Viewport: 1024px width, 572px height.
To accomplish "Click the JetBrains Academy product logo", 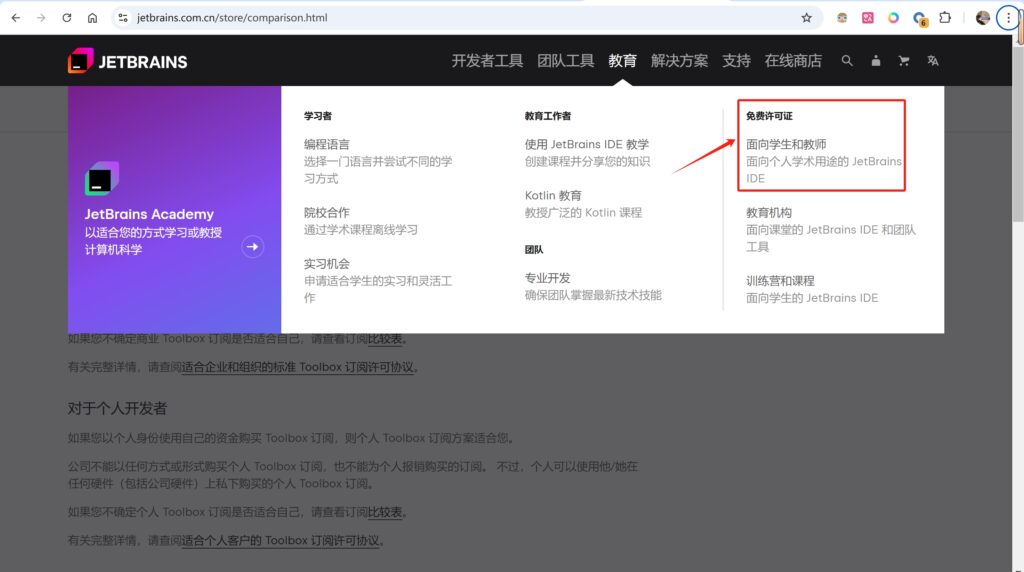I will tap(102, 178).
